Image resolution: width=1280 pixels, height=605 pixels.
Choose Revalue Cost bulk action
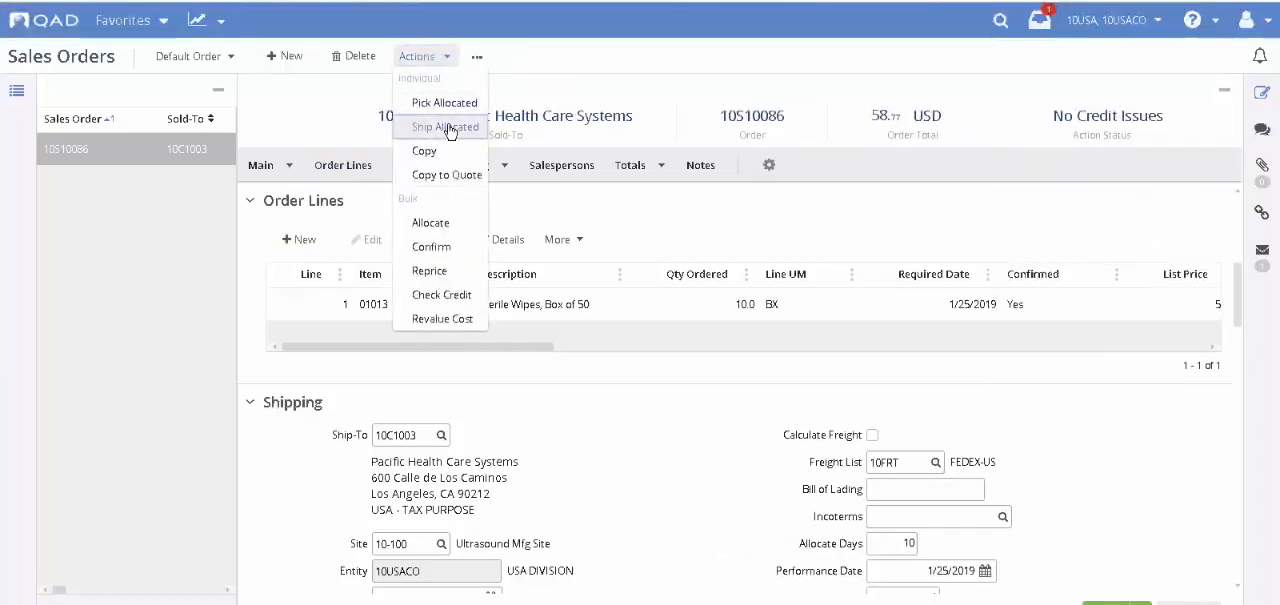(440, 319)
